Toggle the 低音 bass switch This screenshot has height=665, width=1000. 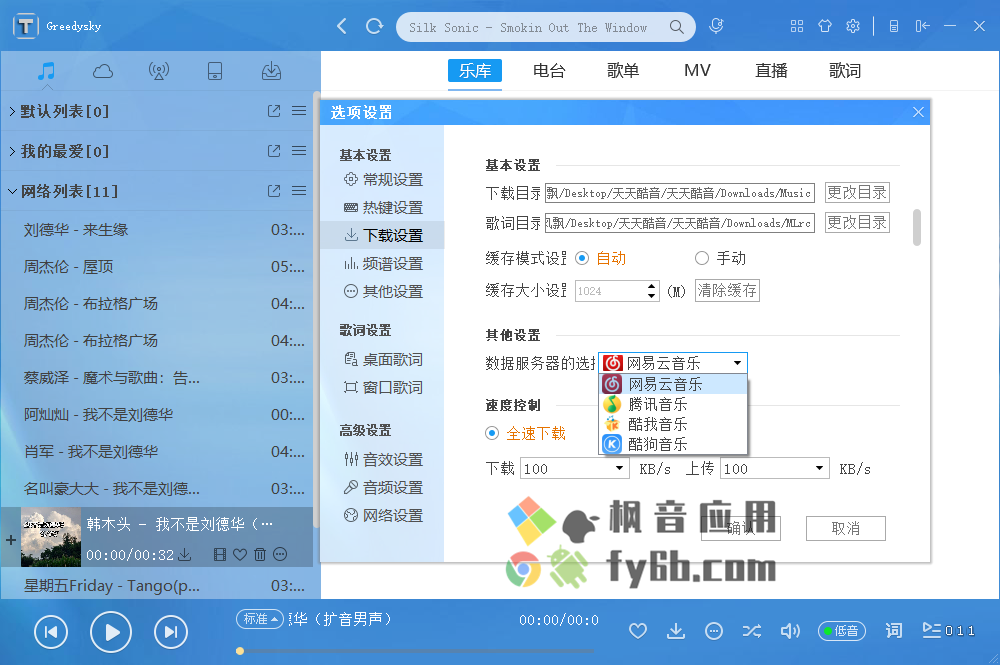pyautogui.click(x=842, y=631)
